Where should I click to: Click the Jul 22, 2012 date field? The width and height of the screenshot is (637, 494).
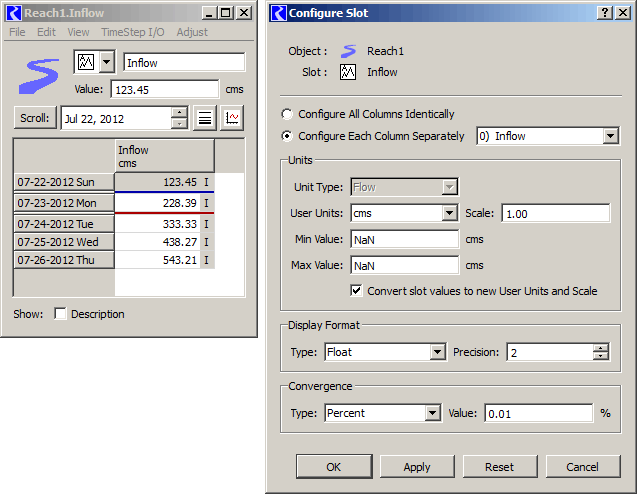(117, 118)
